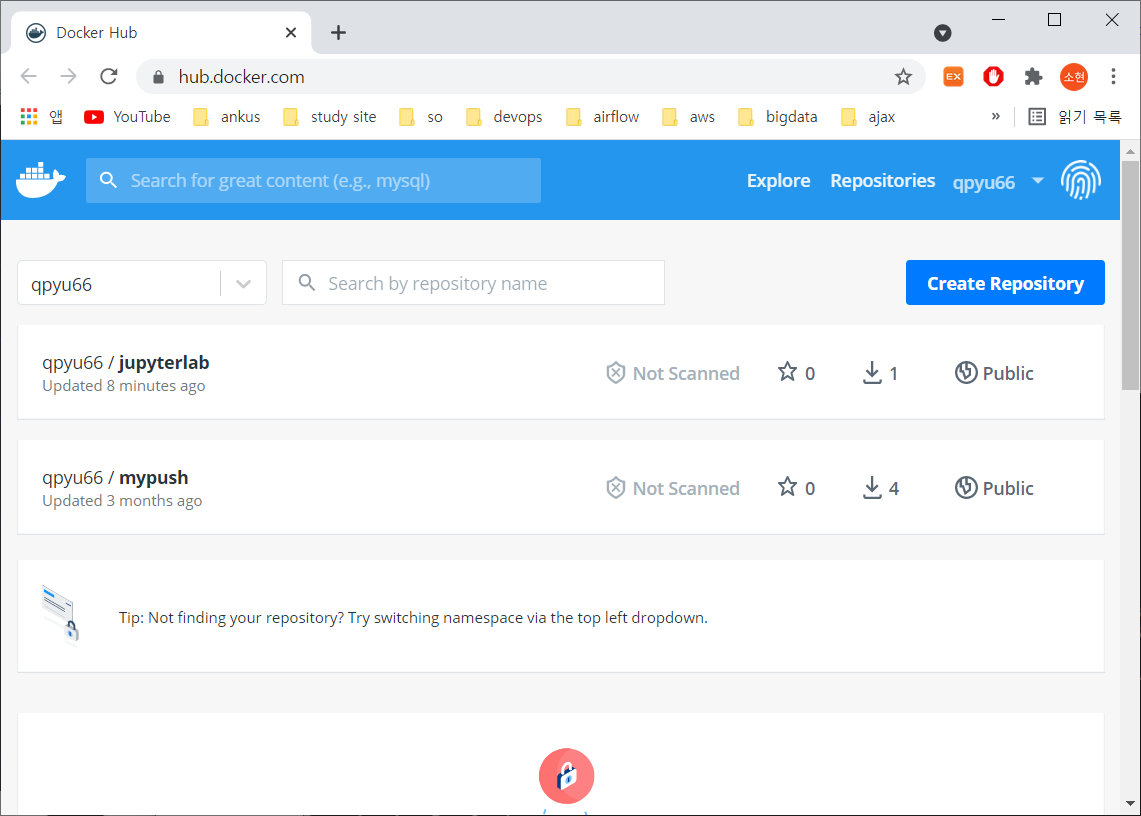Go to Explore in the navbar
This screenshot has width=1141, height=816.
(778, 181)
